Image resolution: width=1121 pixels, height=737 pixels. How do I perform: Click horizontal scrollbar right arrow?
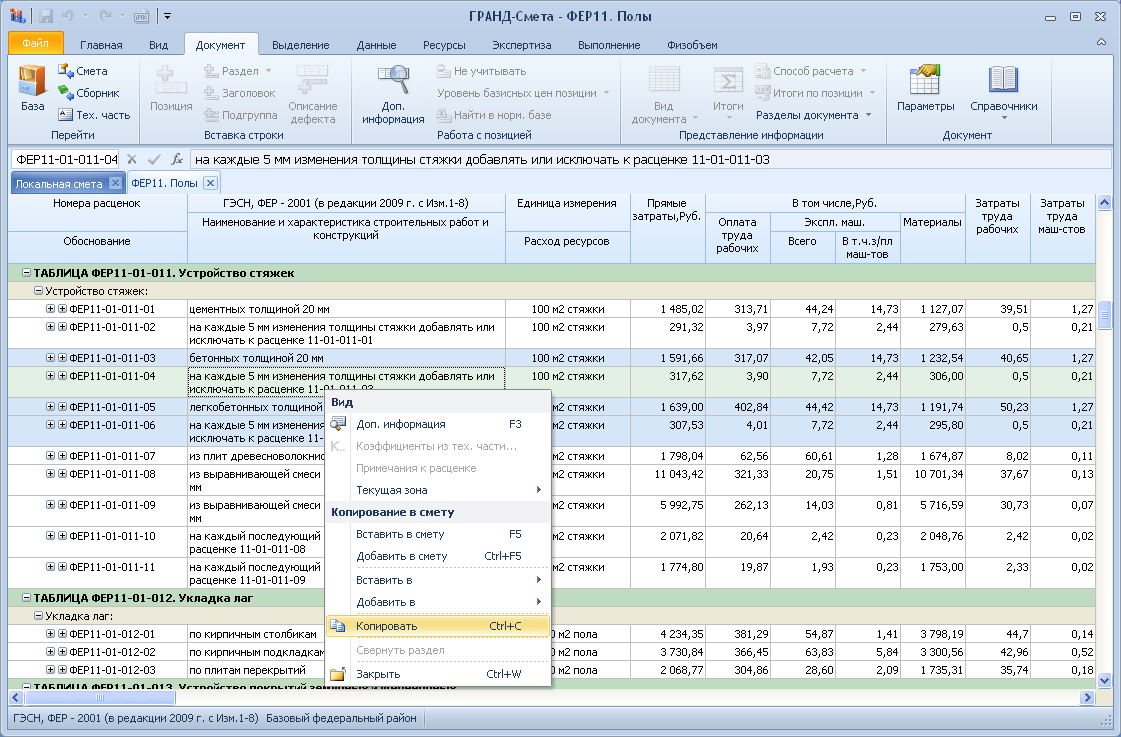[x=1087, y=697]
